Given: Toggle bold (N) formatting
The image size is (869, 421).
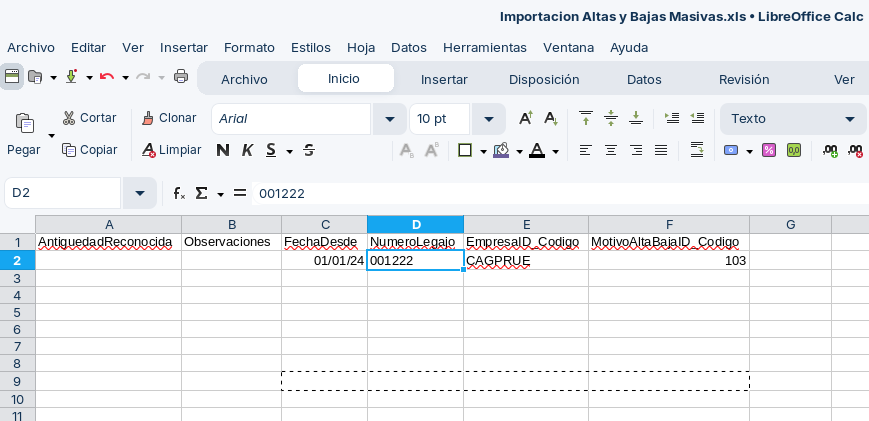Looking at the screenshot, I should coord(223,151).
